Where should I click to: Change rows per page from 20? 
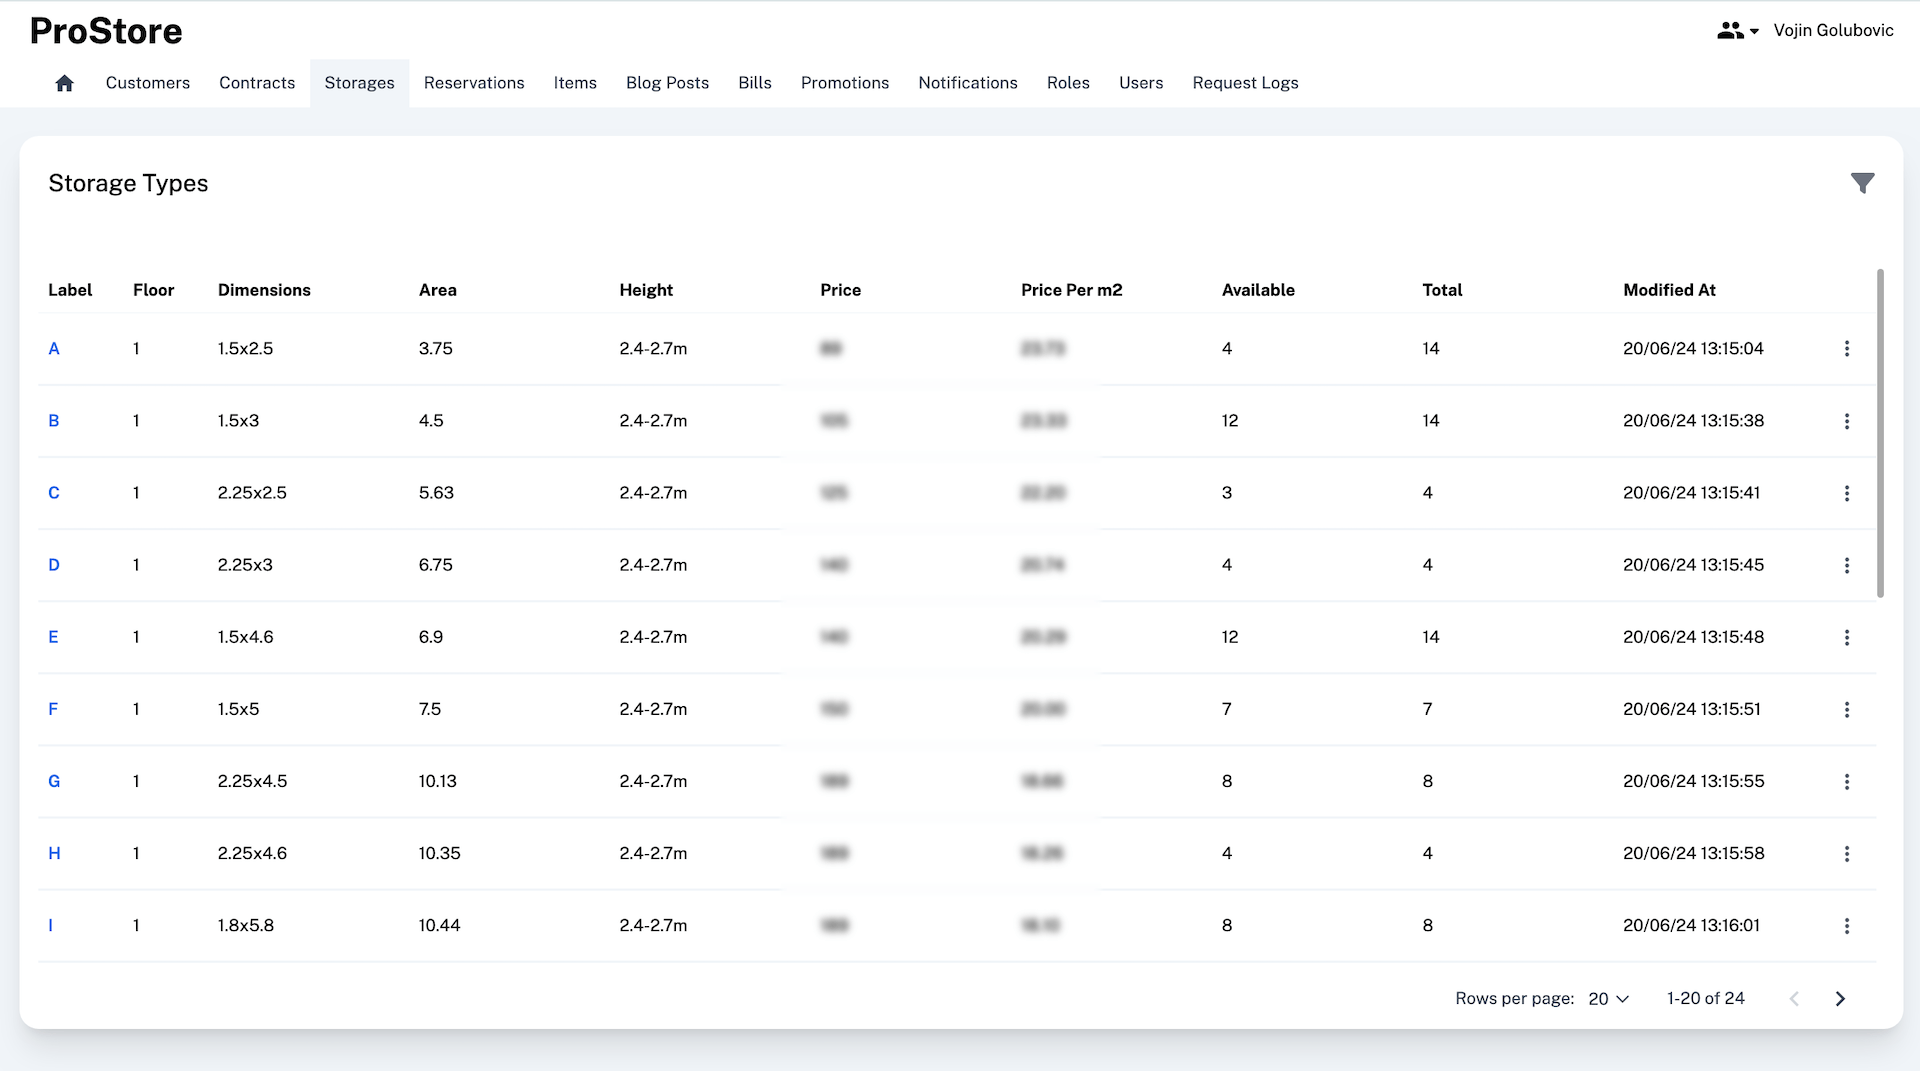tap(1609, 998)
